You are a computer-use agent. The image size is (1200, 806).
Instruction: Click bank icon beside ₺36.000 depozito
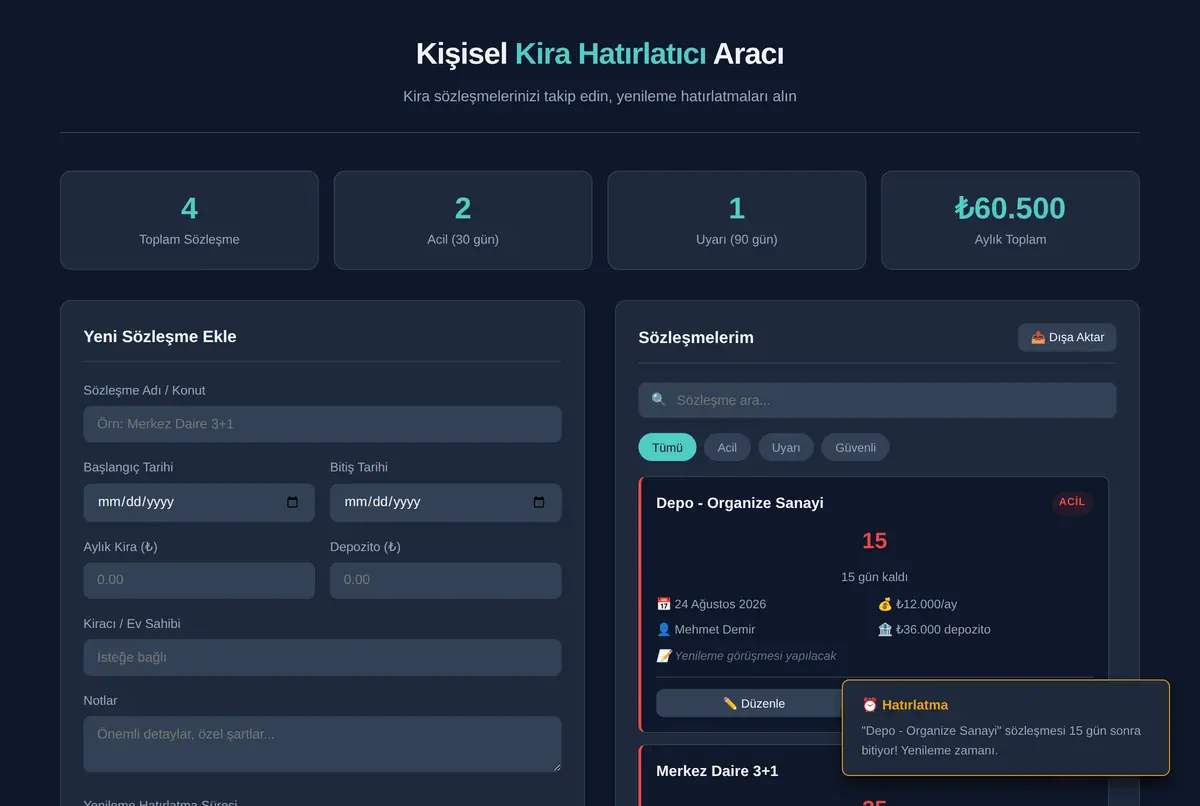(884, 629)
